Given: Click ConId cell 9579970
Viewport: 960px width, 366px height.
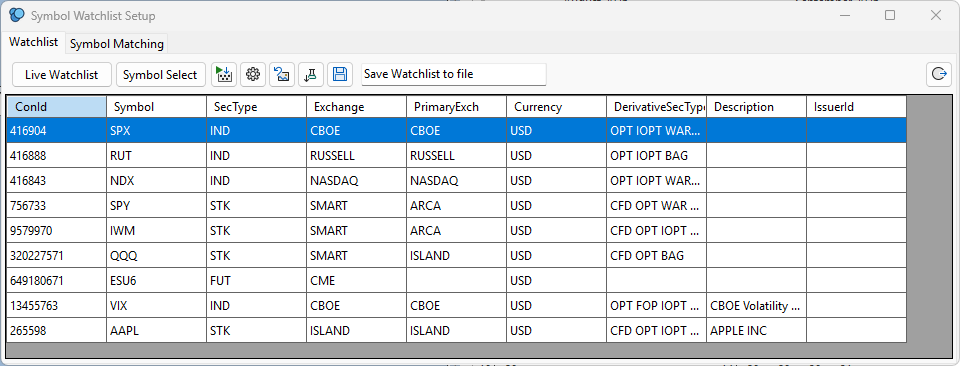Looking at the screenshot, I should 56,231.
